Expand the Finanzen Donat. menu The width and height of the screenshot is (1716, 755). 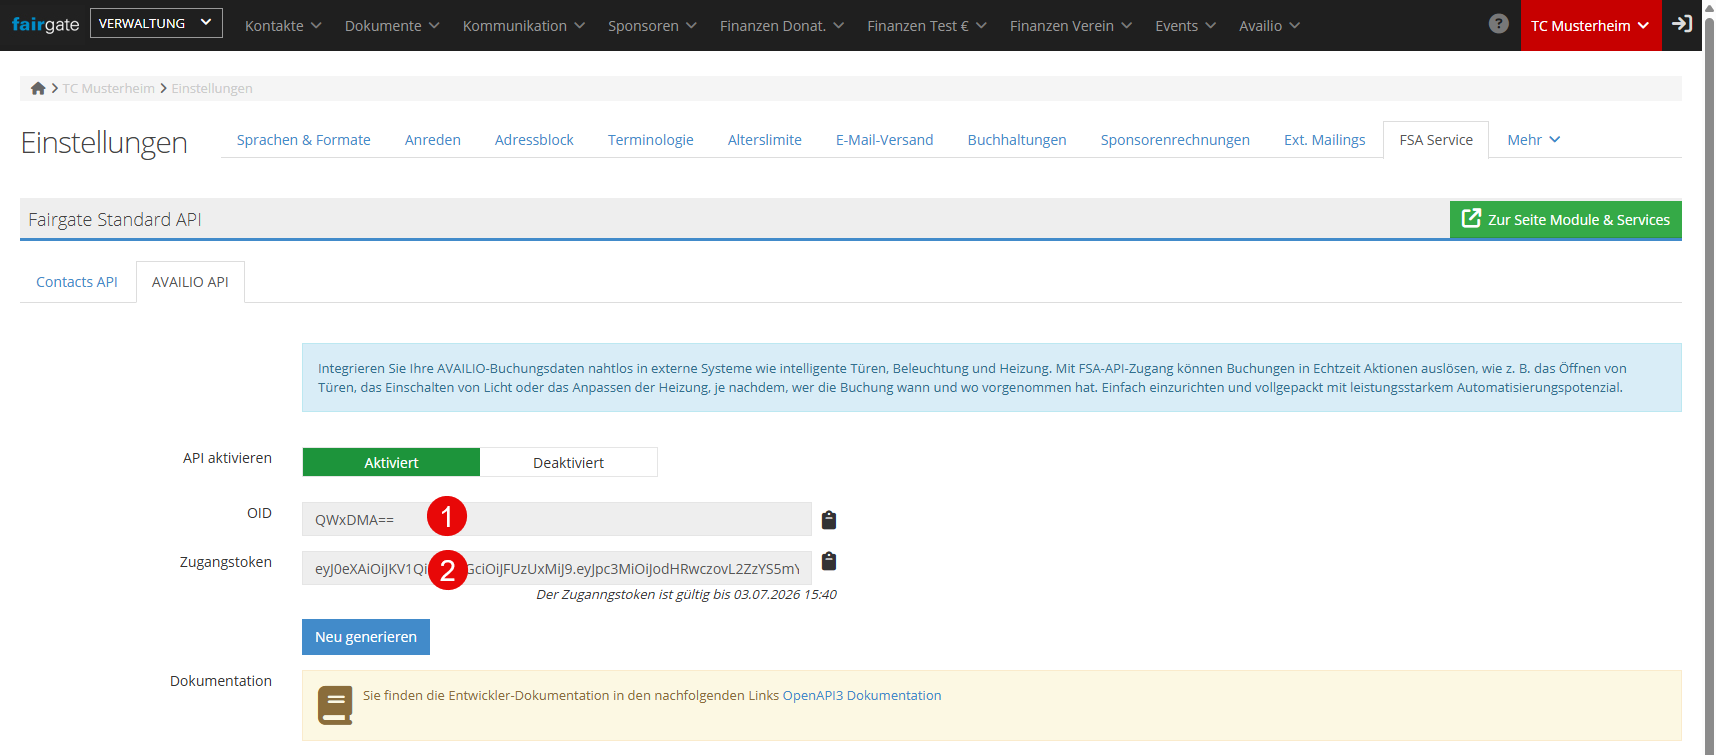click(782, 26)
